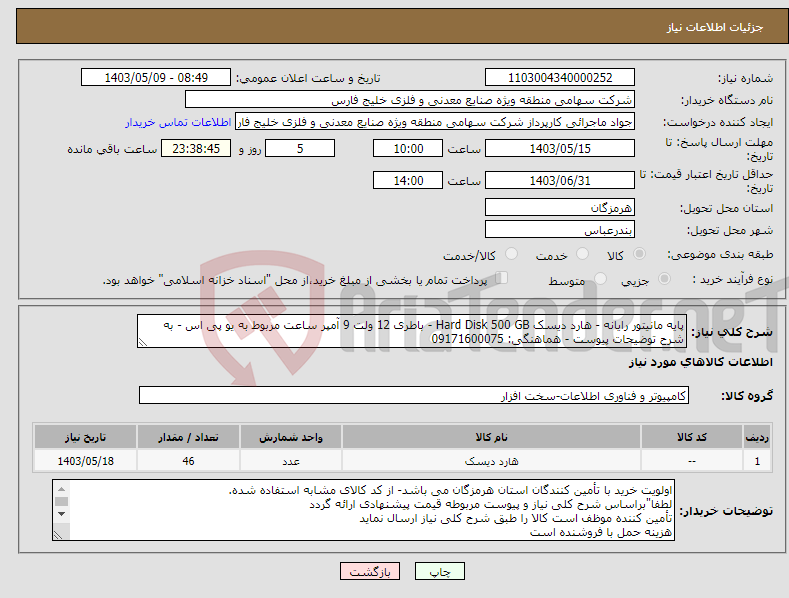Click the unit cell عدد

pyautogui.click(x=291, y=461)
